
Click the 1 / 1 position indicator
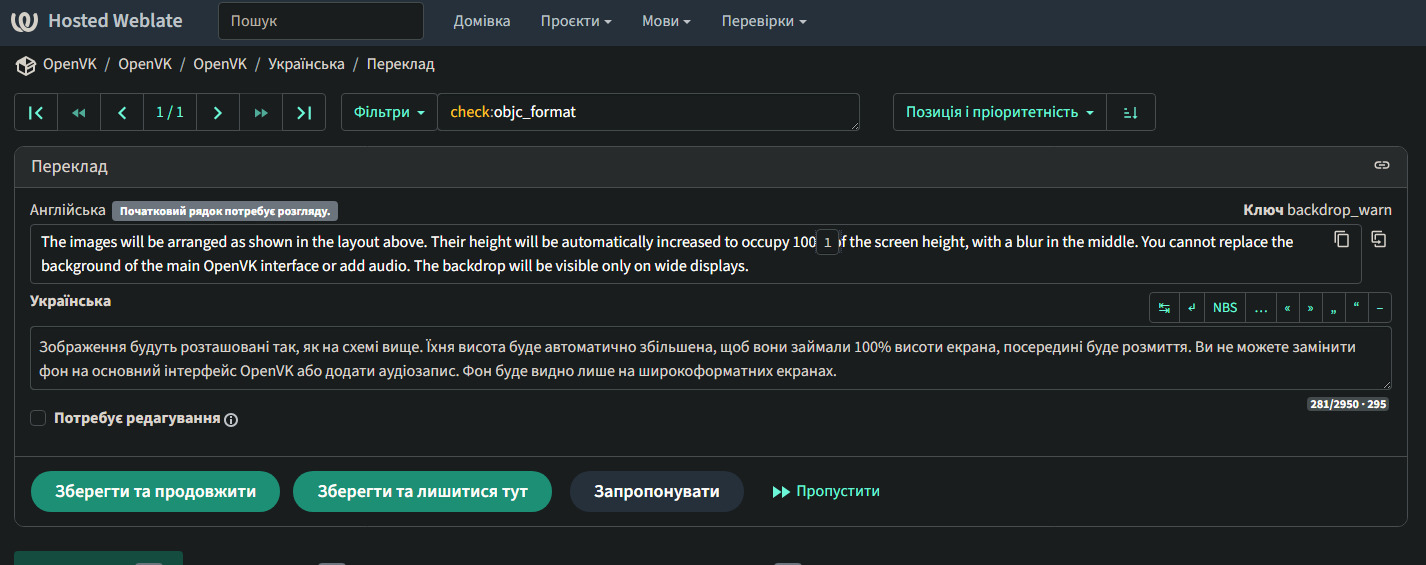point(170,112)
